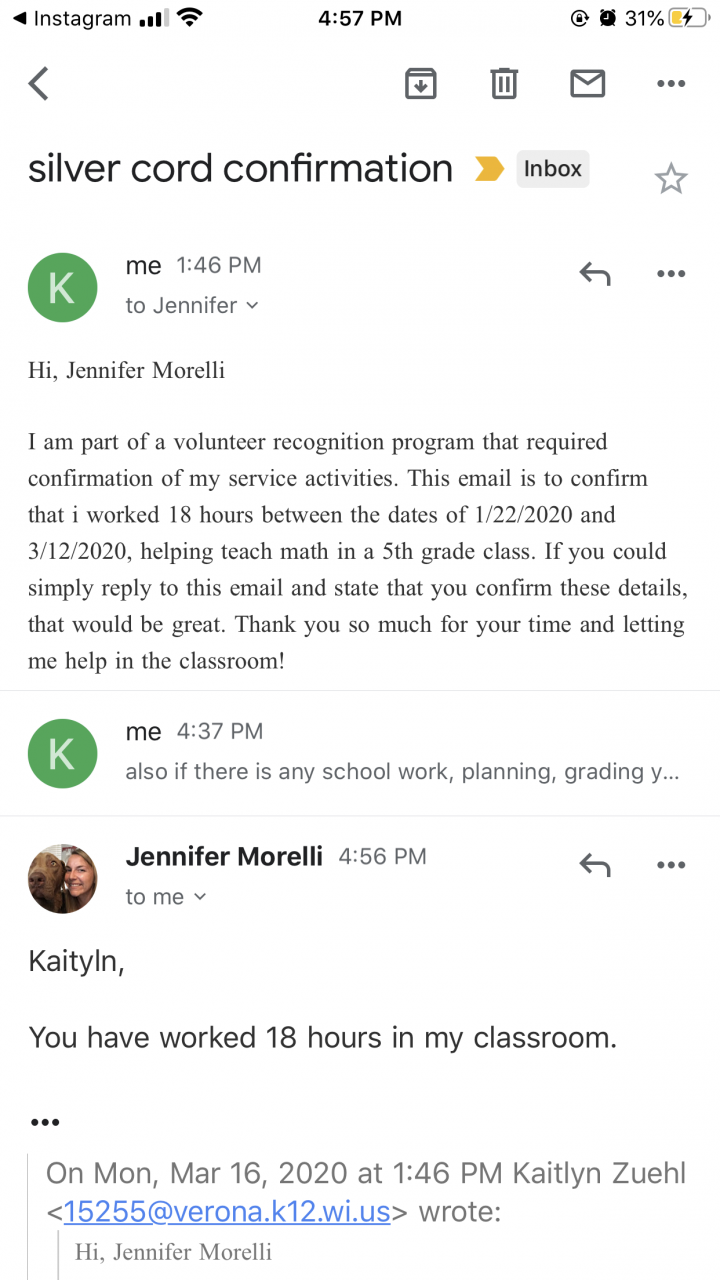Tap the green K avatar on first message
The image size is (720, 1280).
(62, 287)
